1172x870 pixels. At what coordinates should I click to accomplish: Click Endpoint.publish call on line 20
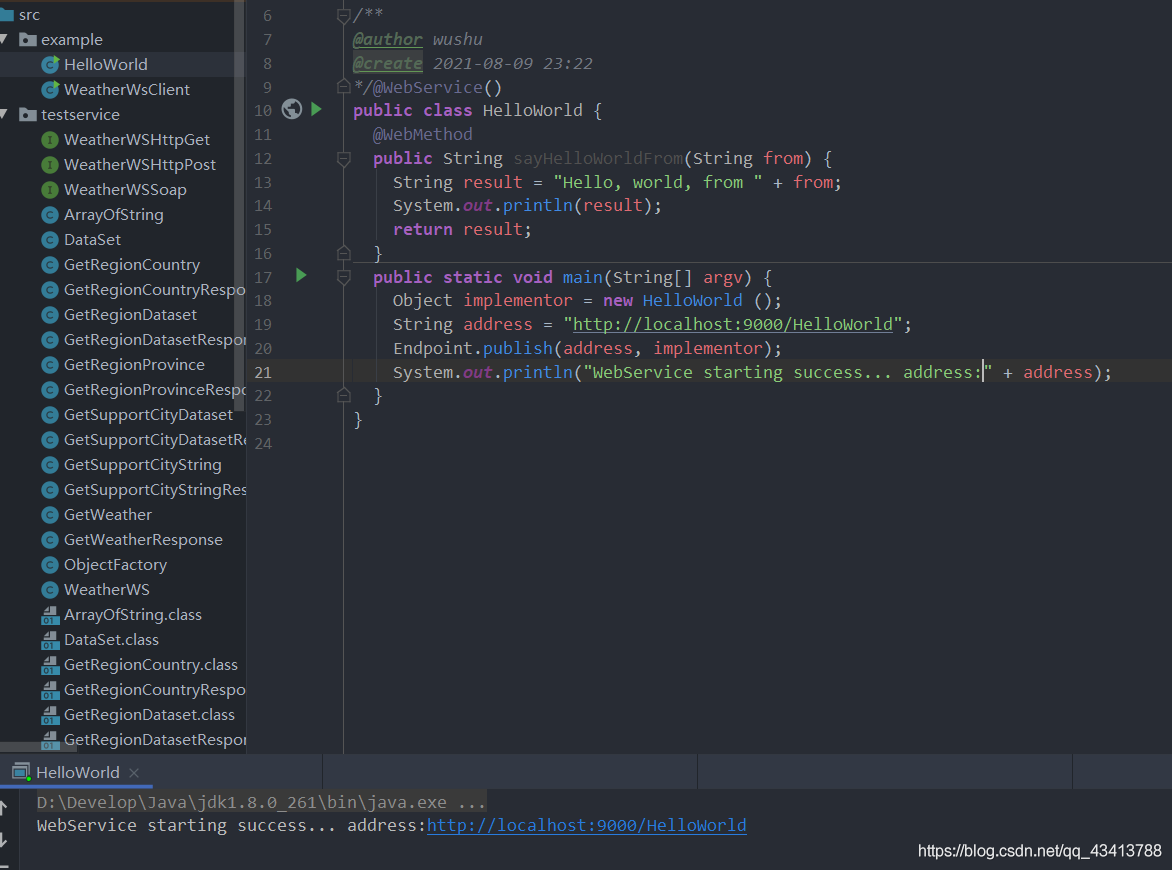pyautogui.click(x=472, y=348)
